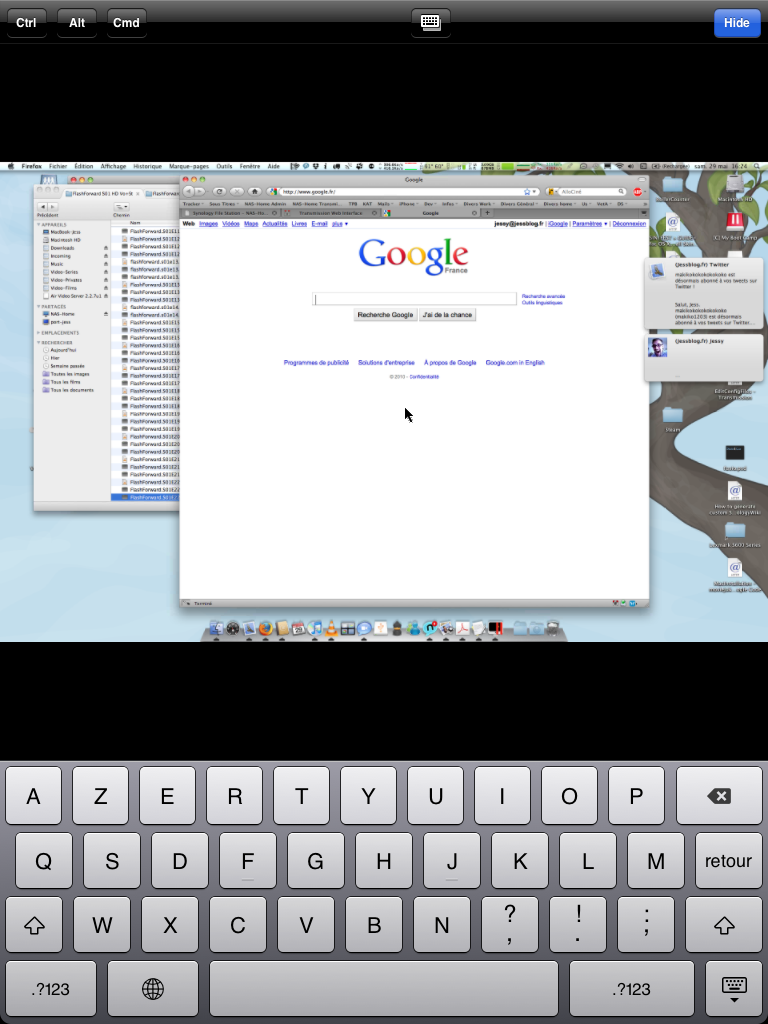
Task: Click the bookmark star in URL bar
Action: [526, 191]
